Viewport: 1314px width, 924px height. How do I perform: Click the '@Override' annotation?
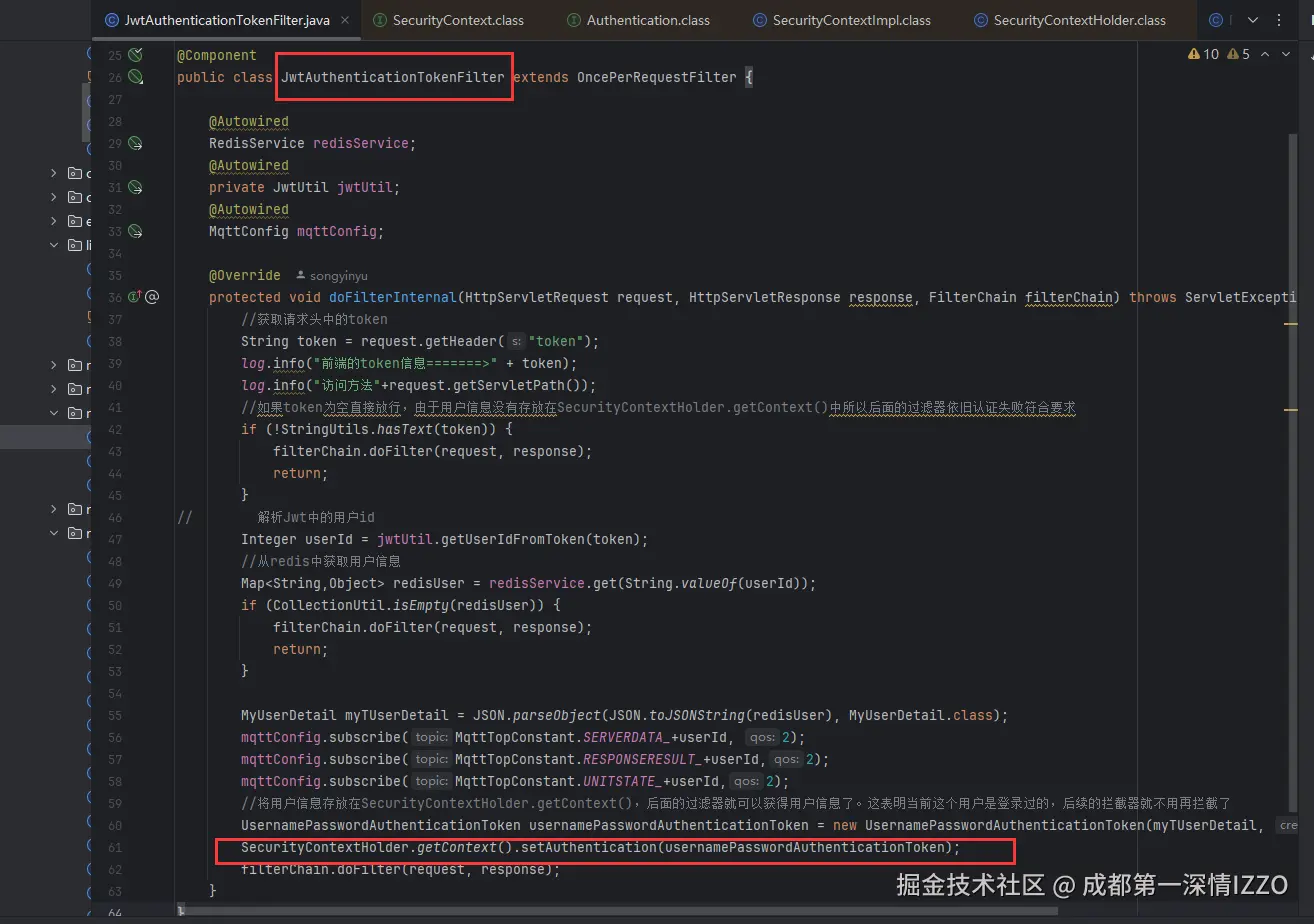point(245,275)
